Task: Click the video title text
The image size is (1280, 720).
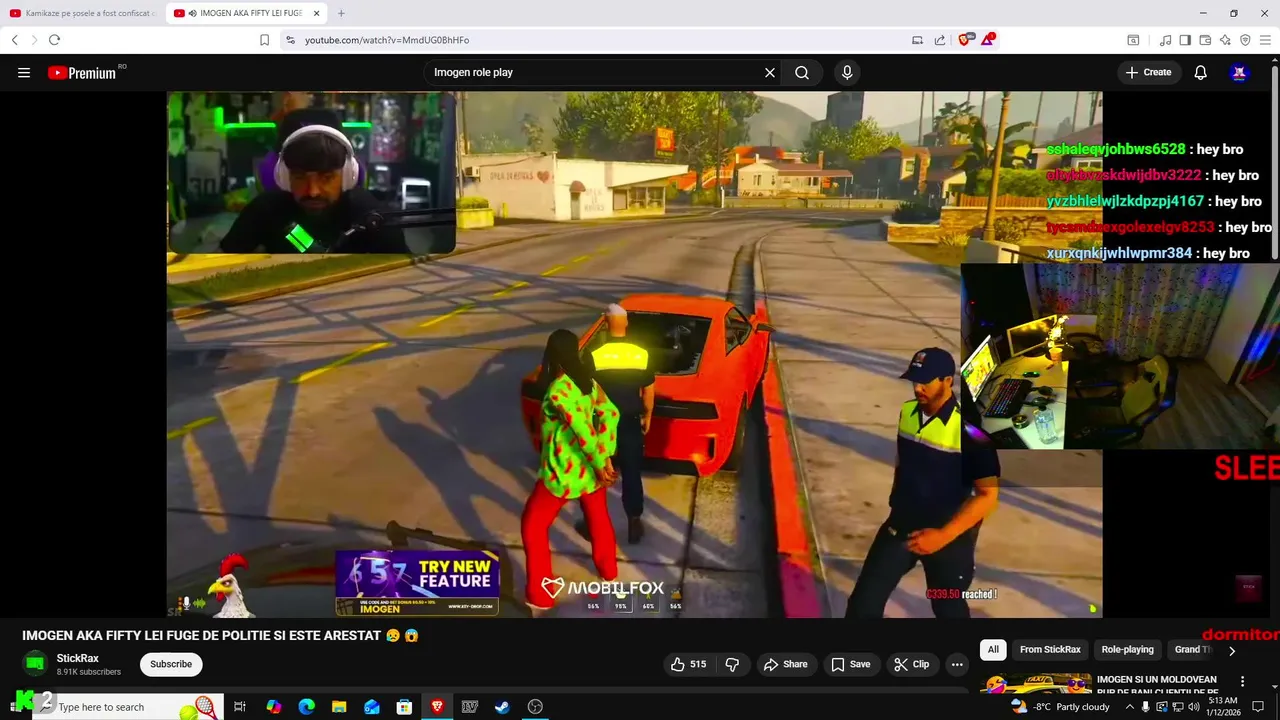Action: [x=220, y=635]
